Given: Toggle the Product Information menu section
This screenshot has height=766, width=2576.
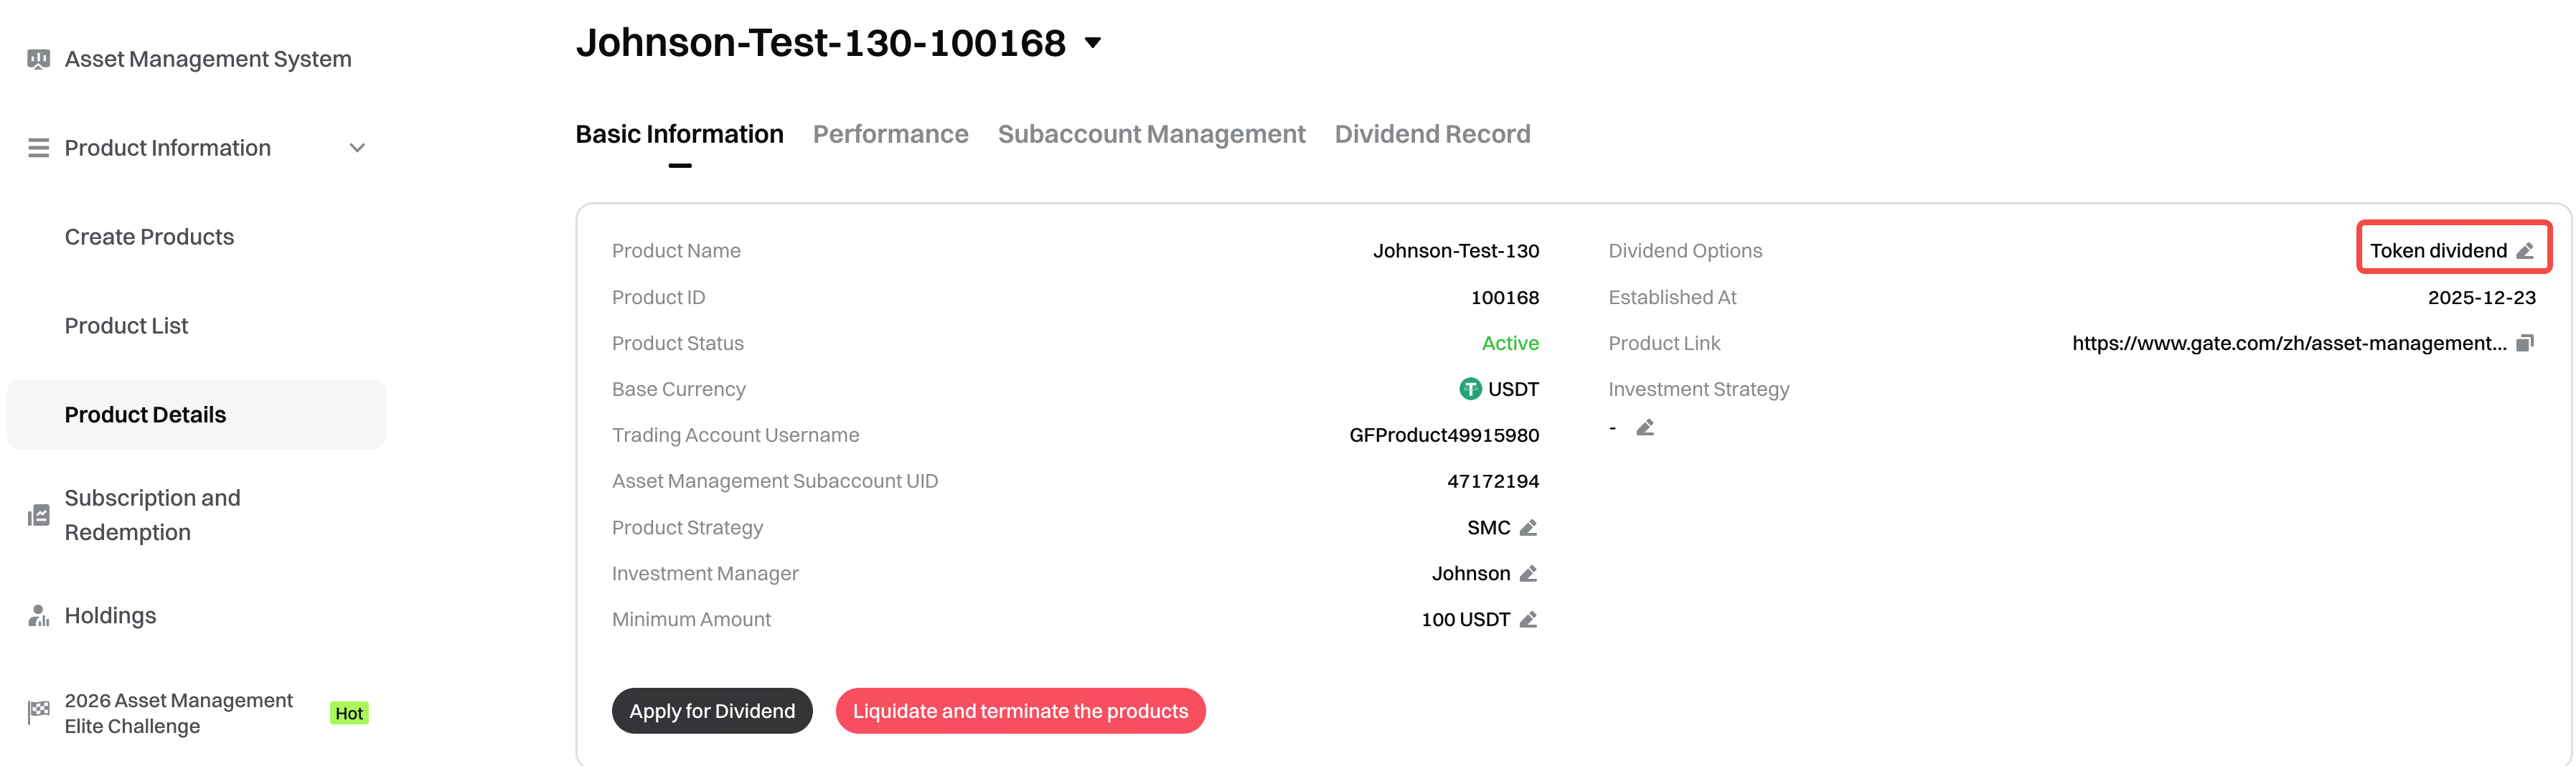Looking at the screenshot, I should point(167,148).
